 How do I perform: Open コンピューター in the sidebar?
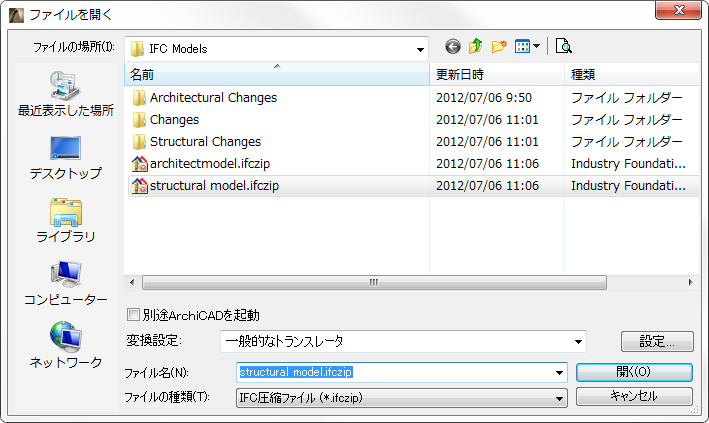coord(66,283)
